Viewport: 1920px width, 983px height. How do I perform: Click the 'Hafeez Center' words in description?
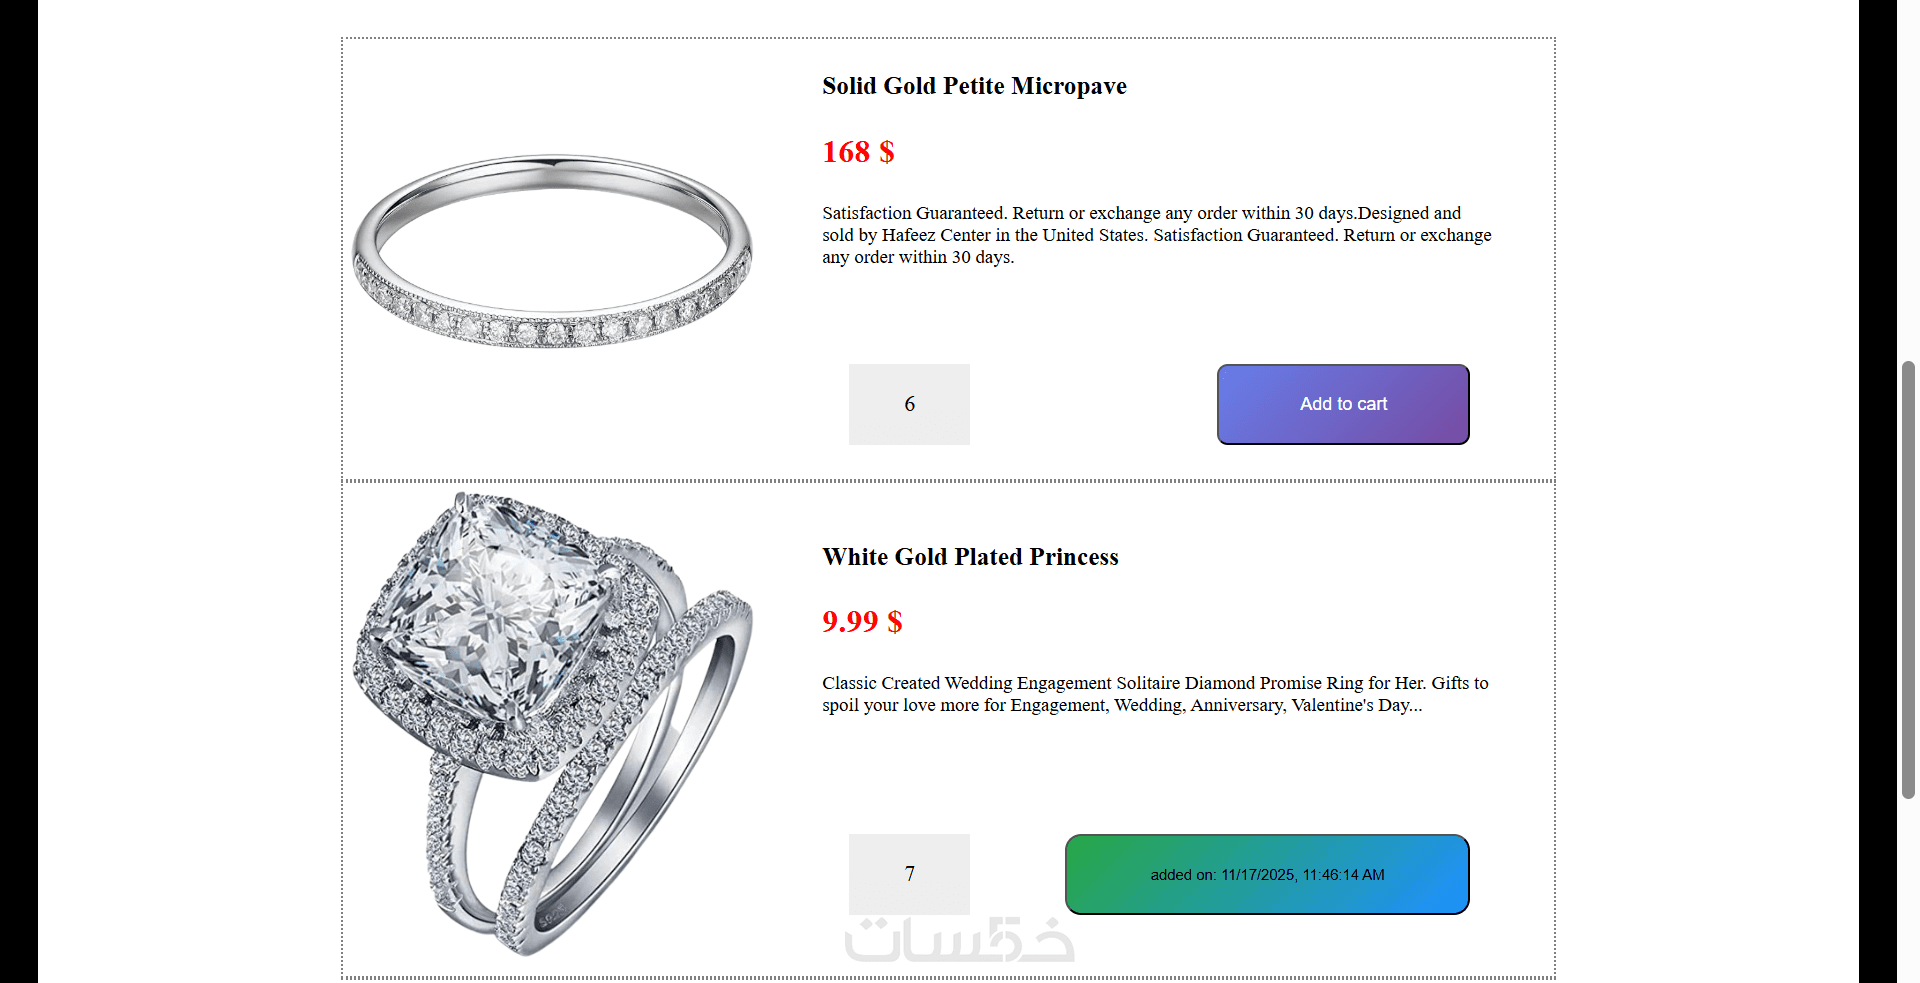click(x=935, y=235)
